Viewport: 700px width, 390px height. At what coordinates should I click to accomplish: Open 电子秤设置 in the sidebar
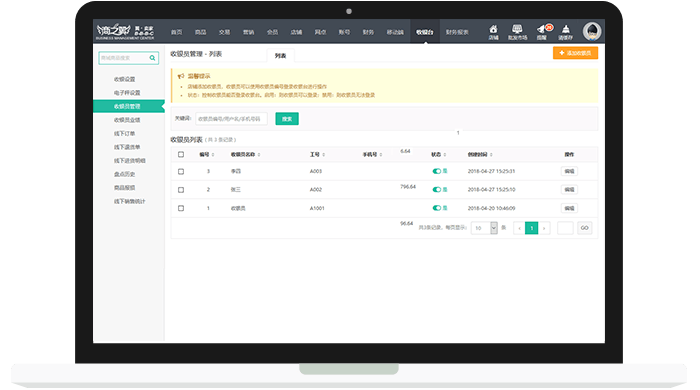pos(127,93)
